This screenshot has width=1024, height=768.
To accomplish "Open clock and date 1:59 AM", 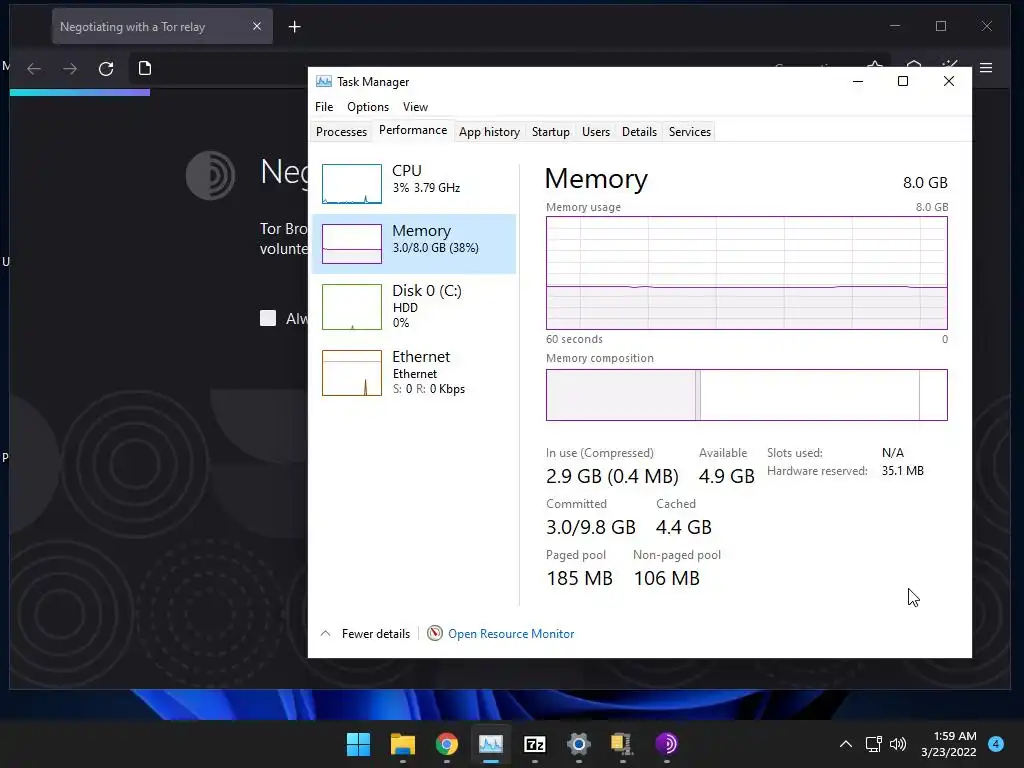I will click(x=948, y=744).
